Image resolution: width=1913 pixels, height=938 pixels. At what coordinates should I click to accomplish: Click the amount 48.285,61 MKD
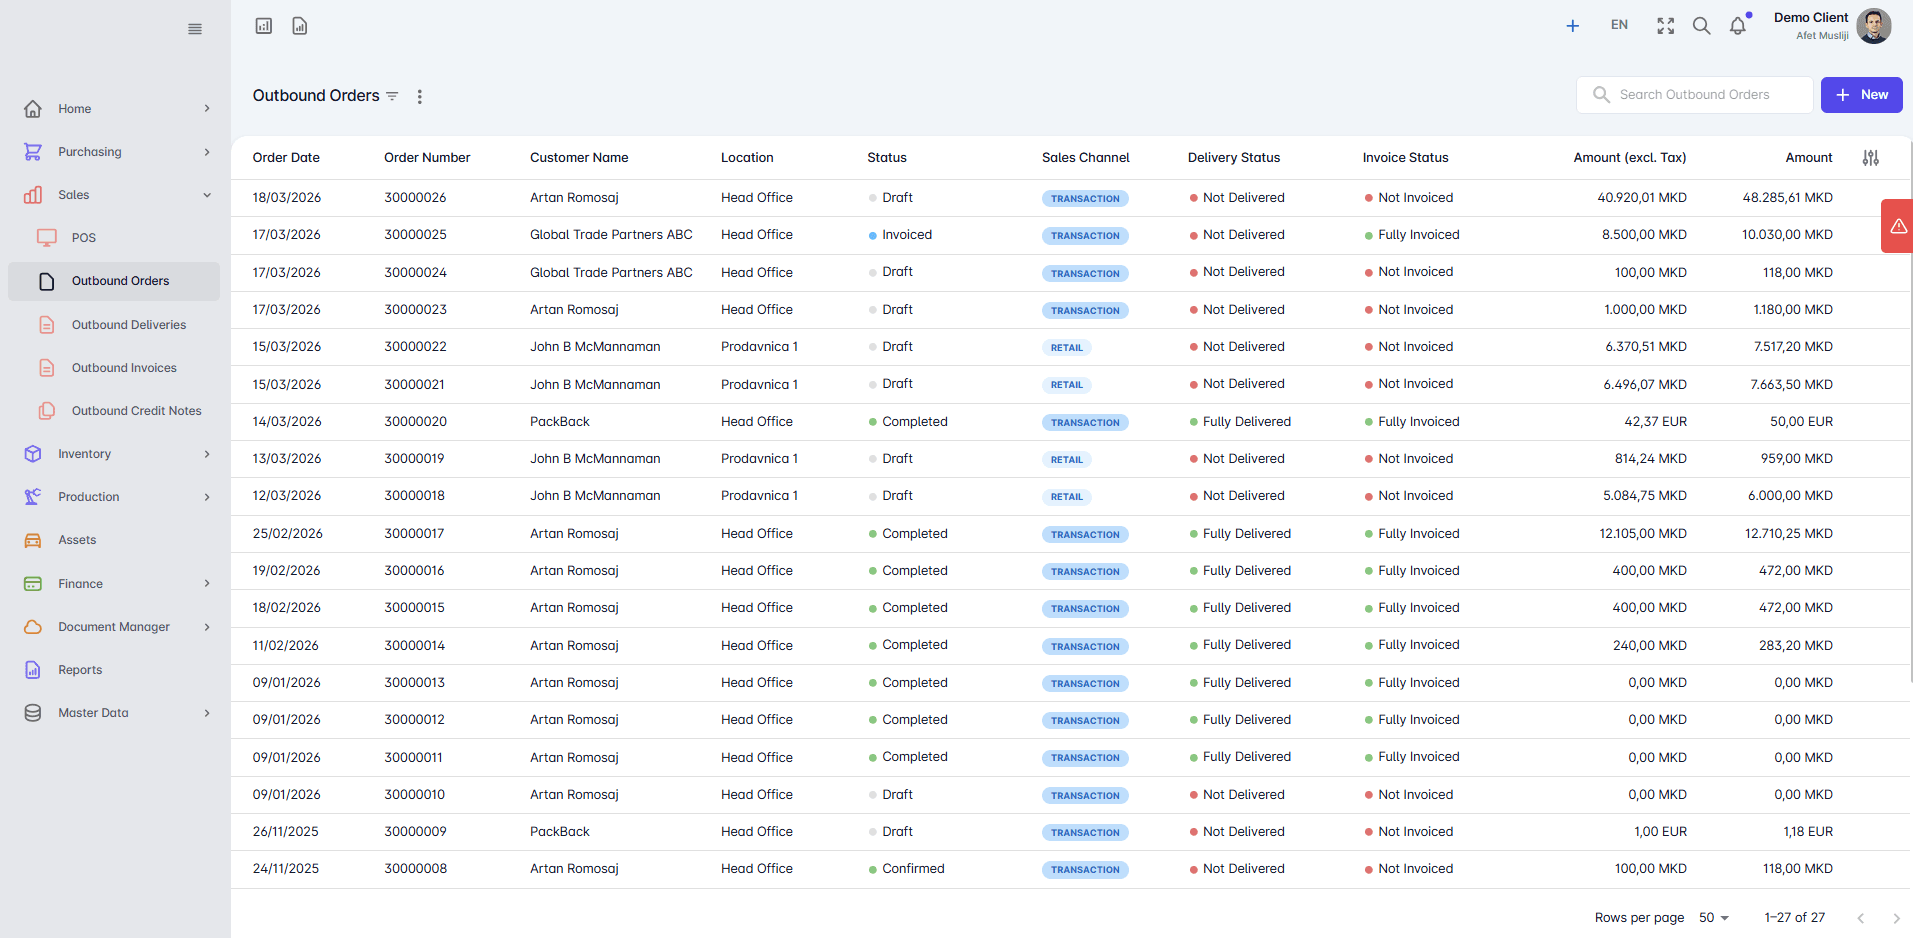[1787, 198]
